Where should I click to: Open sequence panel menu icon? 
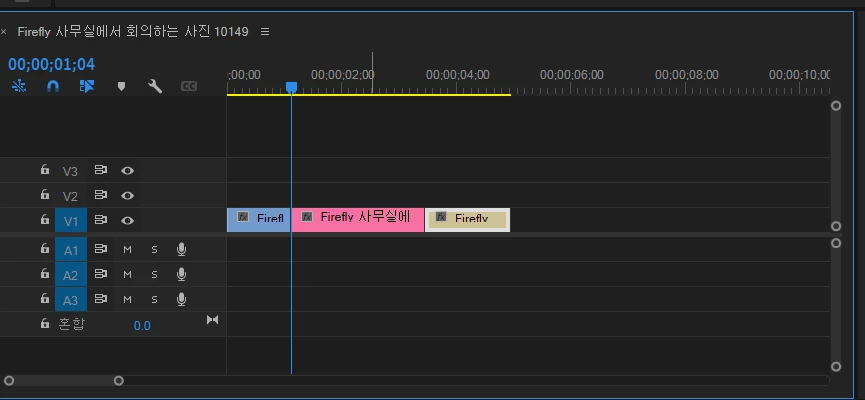(x=265, y=31)
